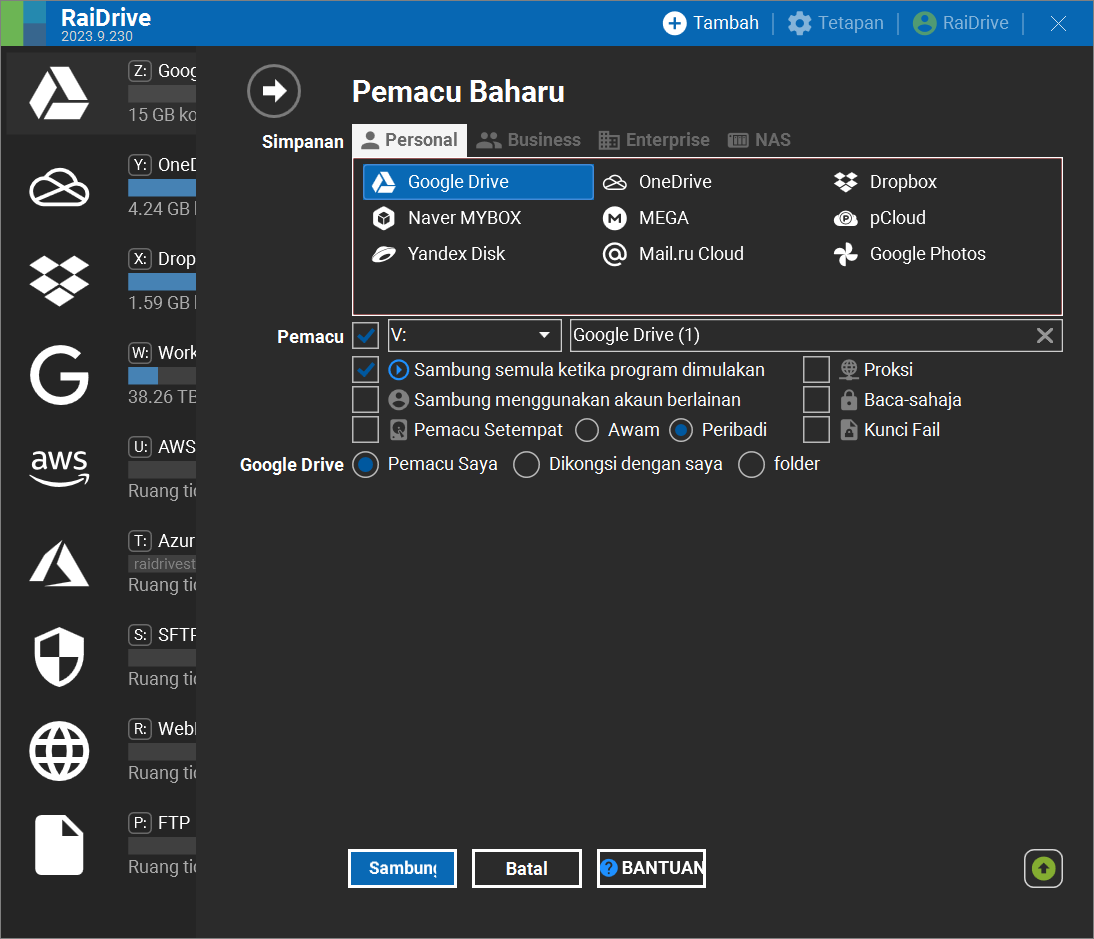Open the Tambah menu in title bar
The height and width of the screenshot is (939, 1094).
pos(712,23)
